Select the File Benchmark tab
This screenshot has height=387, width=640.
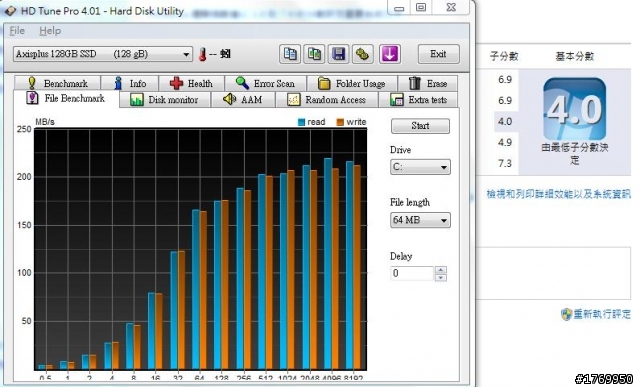coord(66,98)
